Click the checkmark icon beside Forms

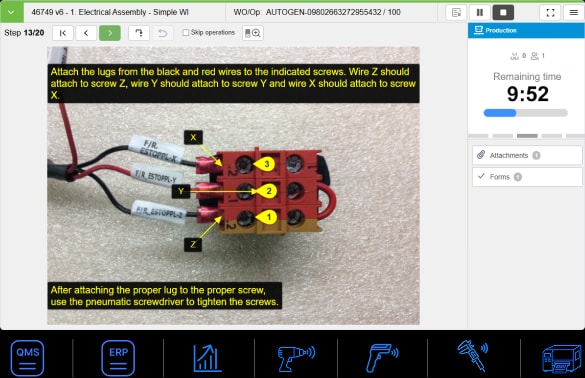(x=481, y=176)
